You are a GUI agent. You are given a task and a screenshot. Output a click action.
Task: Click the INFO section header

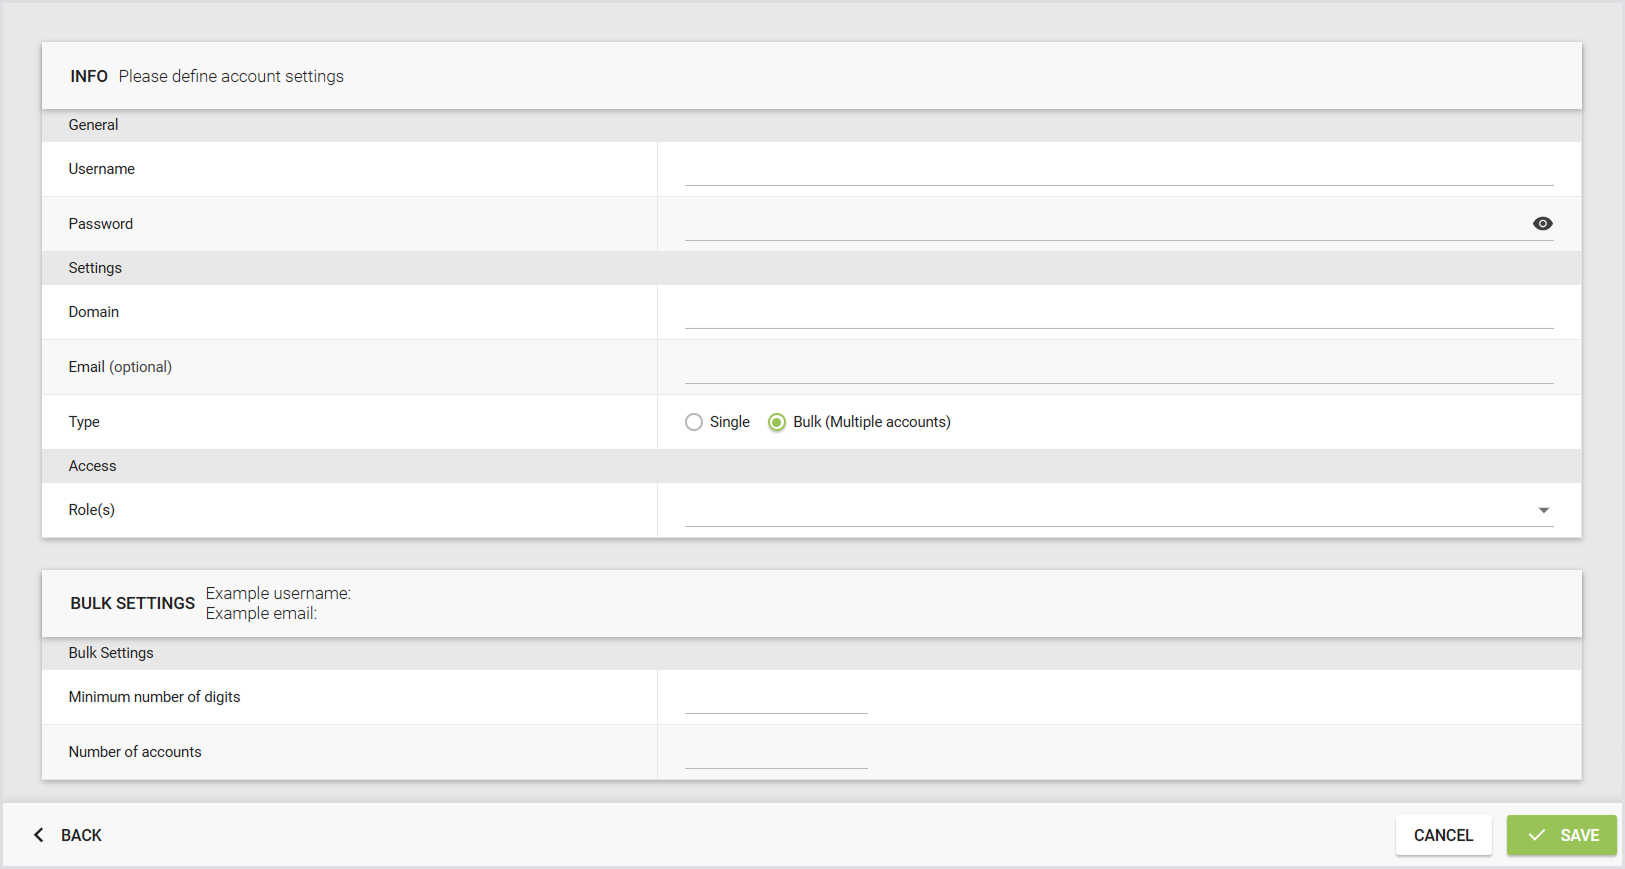coord(89,76)
